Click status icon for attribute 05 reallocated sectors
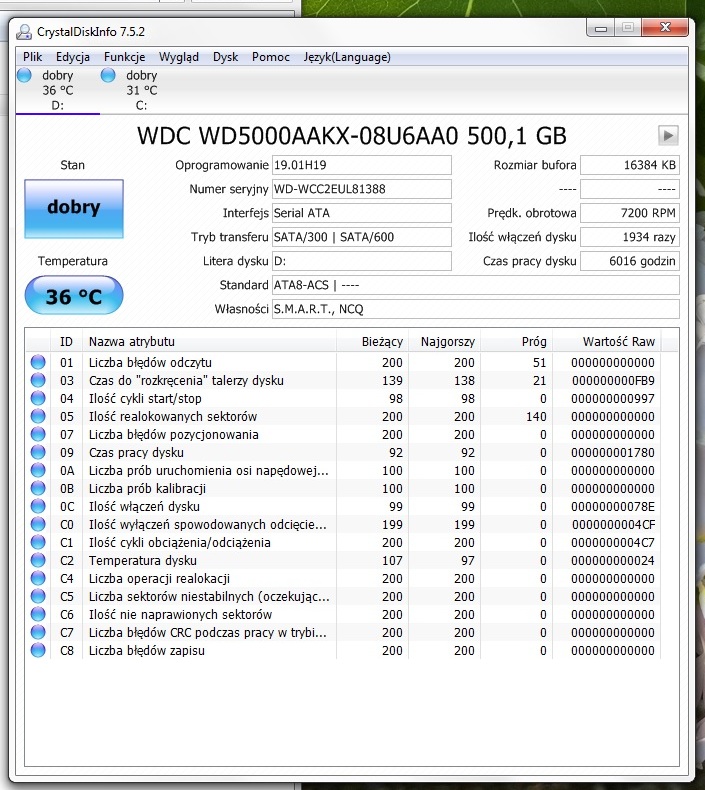The image size is (705, 790). tap(38, 416)
